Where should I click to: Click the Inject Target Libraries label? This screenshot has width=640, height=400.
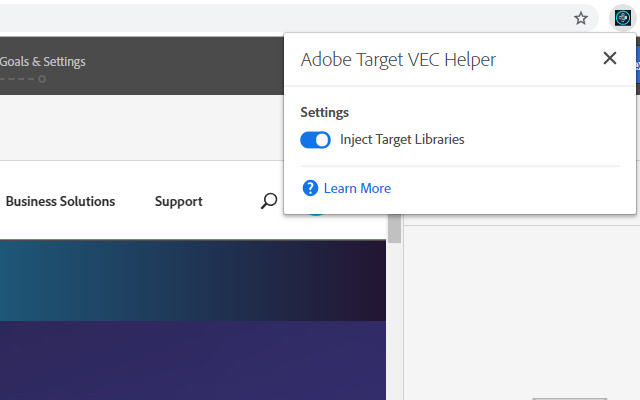(402, 140)
